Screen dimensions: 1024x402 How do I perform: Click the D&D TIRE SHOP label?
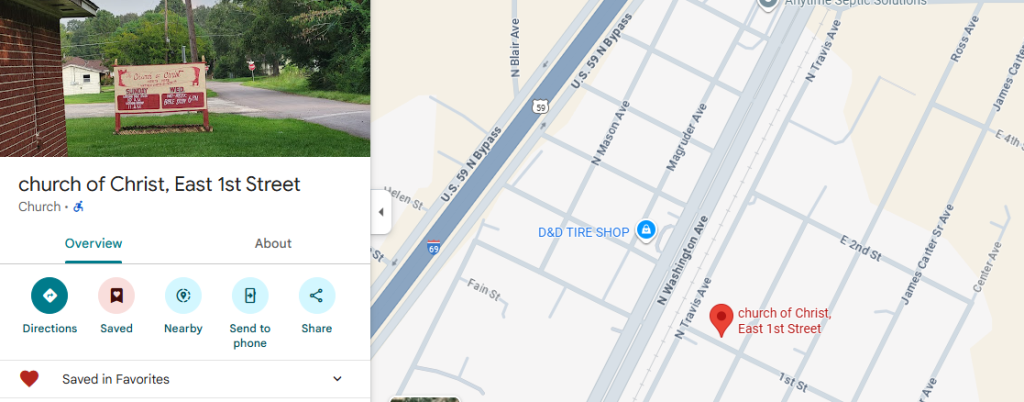583,232
